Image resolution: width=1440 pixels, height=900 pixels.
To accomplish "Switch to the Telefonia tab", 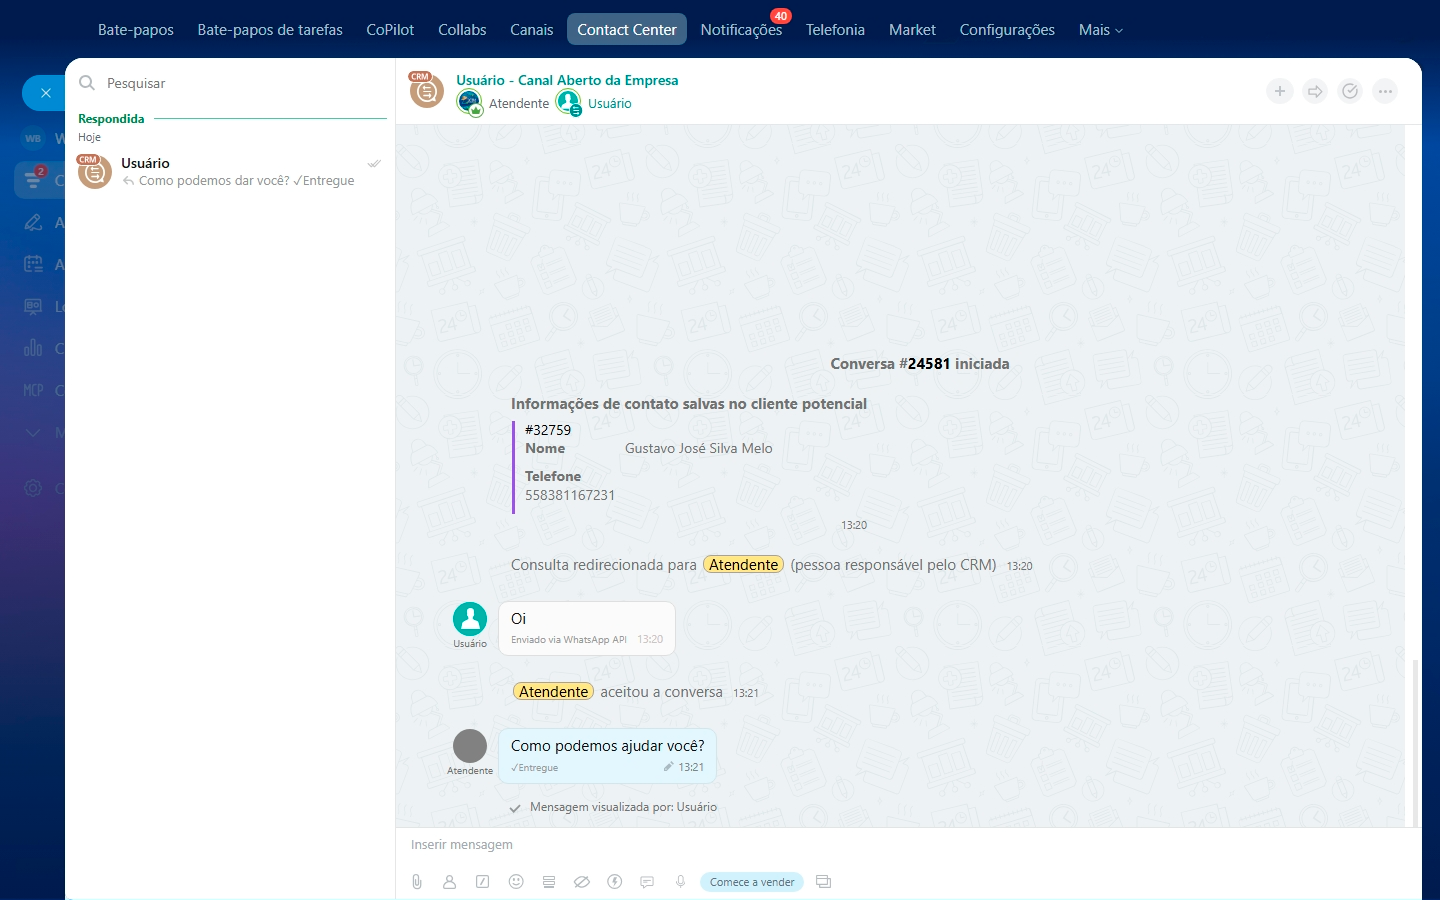I will pyautogui.click(x=835, y=30).
